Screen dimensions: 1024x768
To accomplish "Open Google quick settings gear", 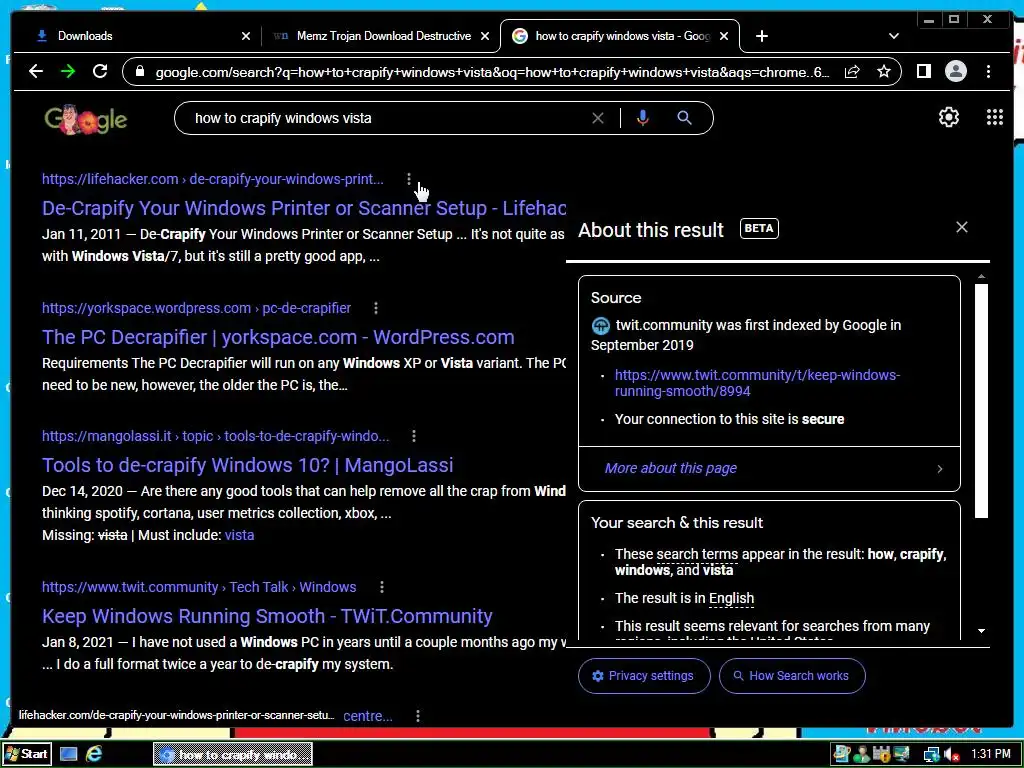I will (948, 117).
